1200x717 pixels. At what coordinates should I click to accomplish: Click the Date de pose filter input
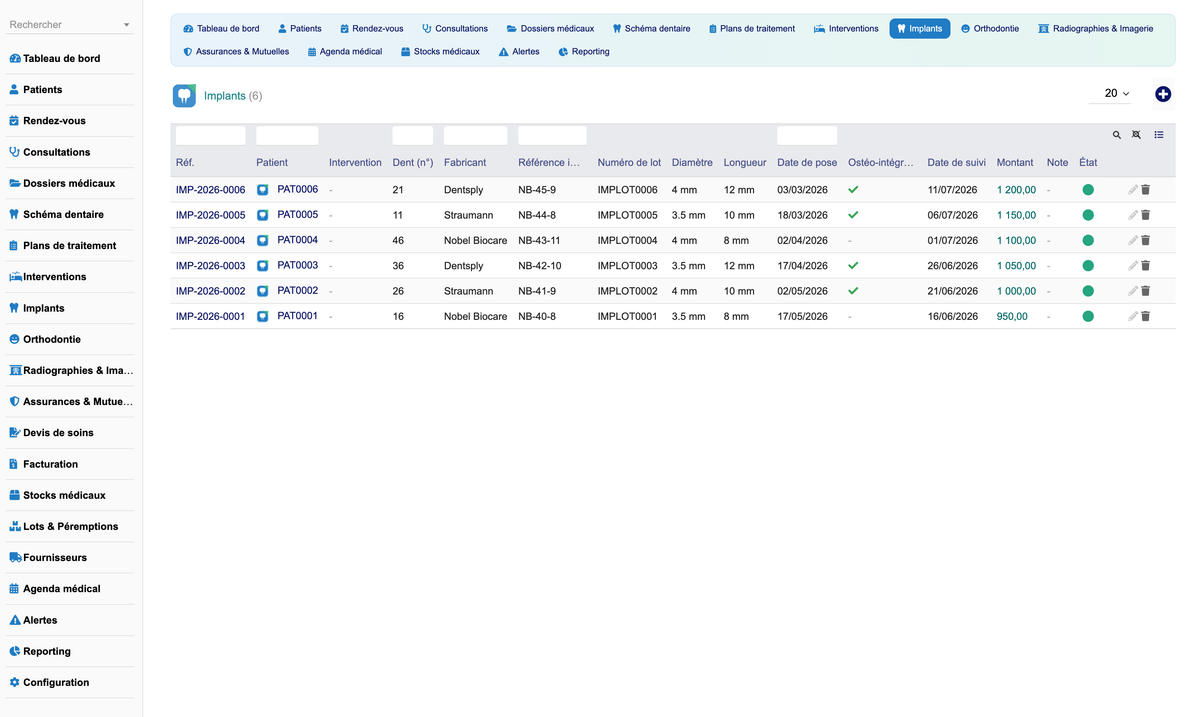(807, 135)
